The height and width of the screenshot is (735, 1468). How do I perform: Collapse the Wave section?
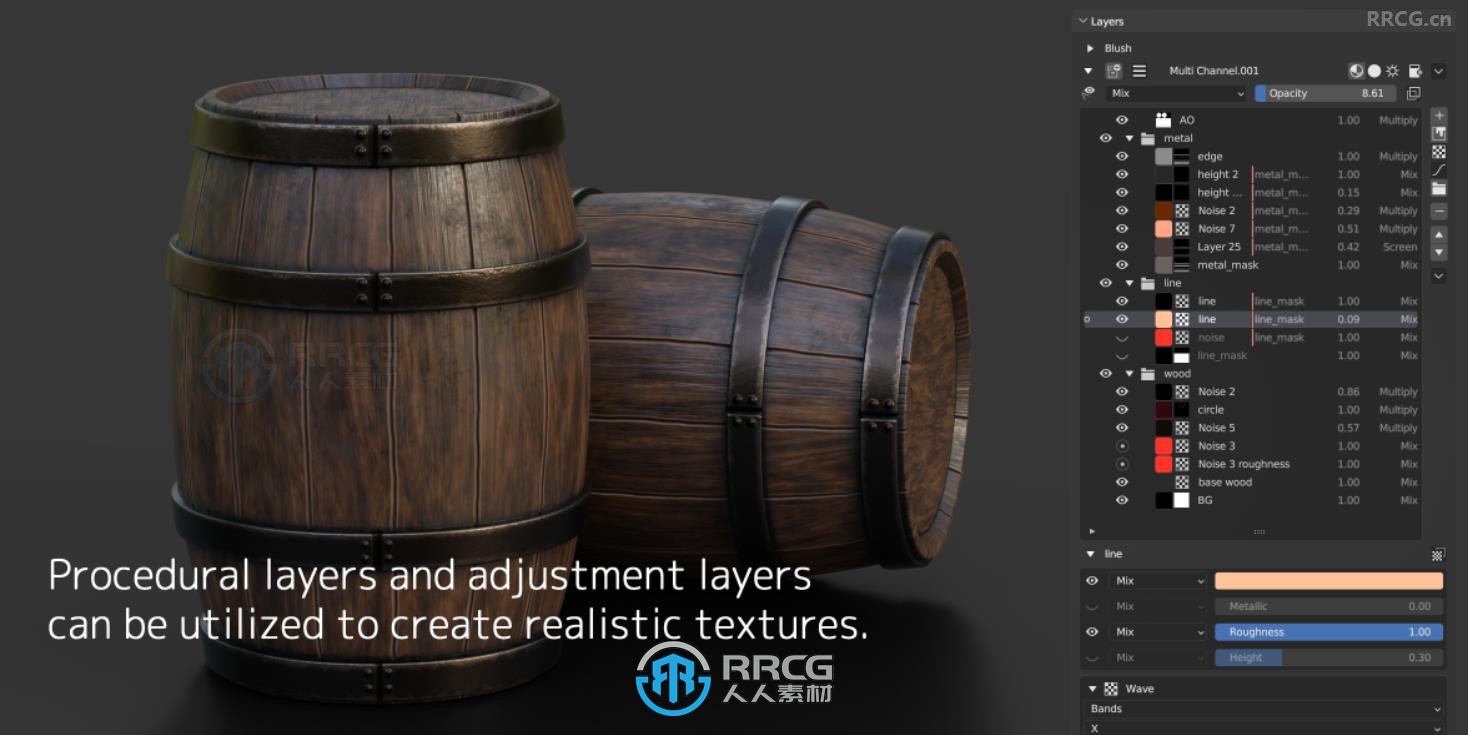[x=1092, y=689]
